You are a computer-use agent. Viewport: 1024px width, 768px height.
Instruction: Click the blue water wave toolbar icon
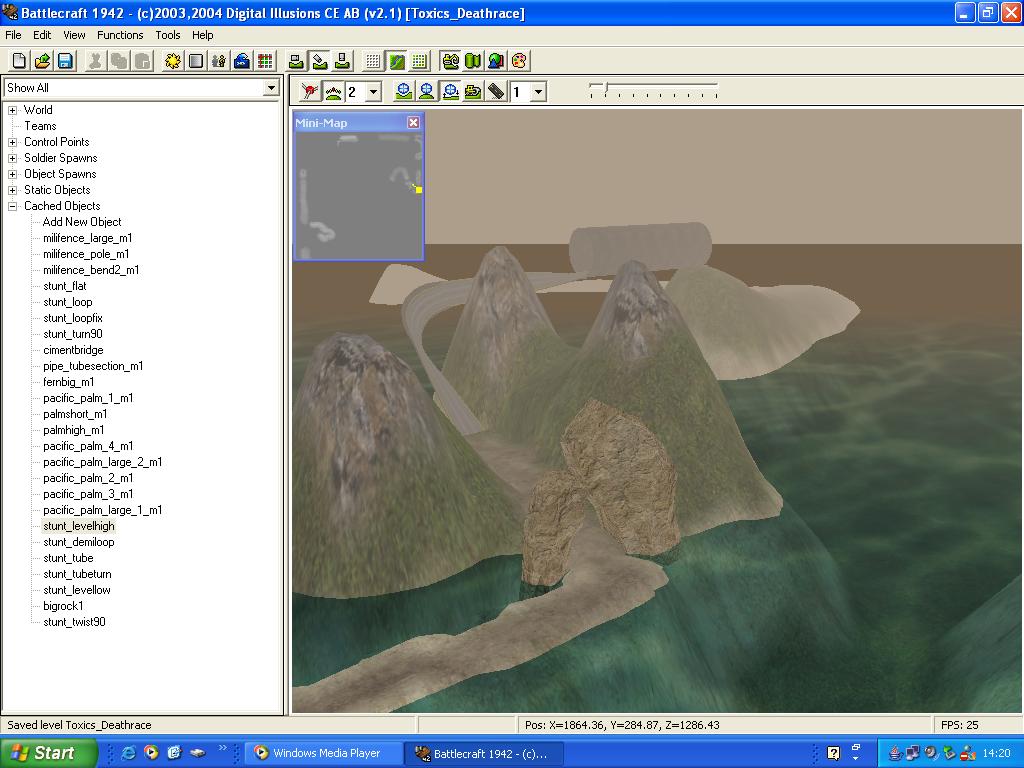[242, 61]
